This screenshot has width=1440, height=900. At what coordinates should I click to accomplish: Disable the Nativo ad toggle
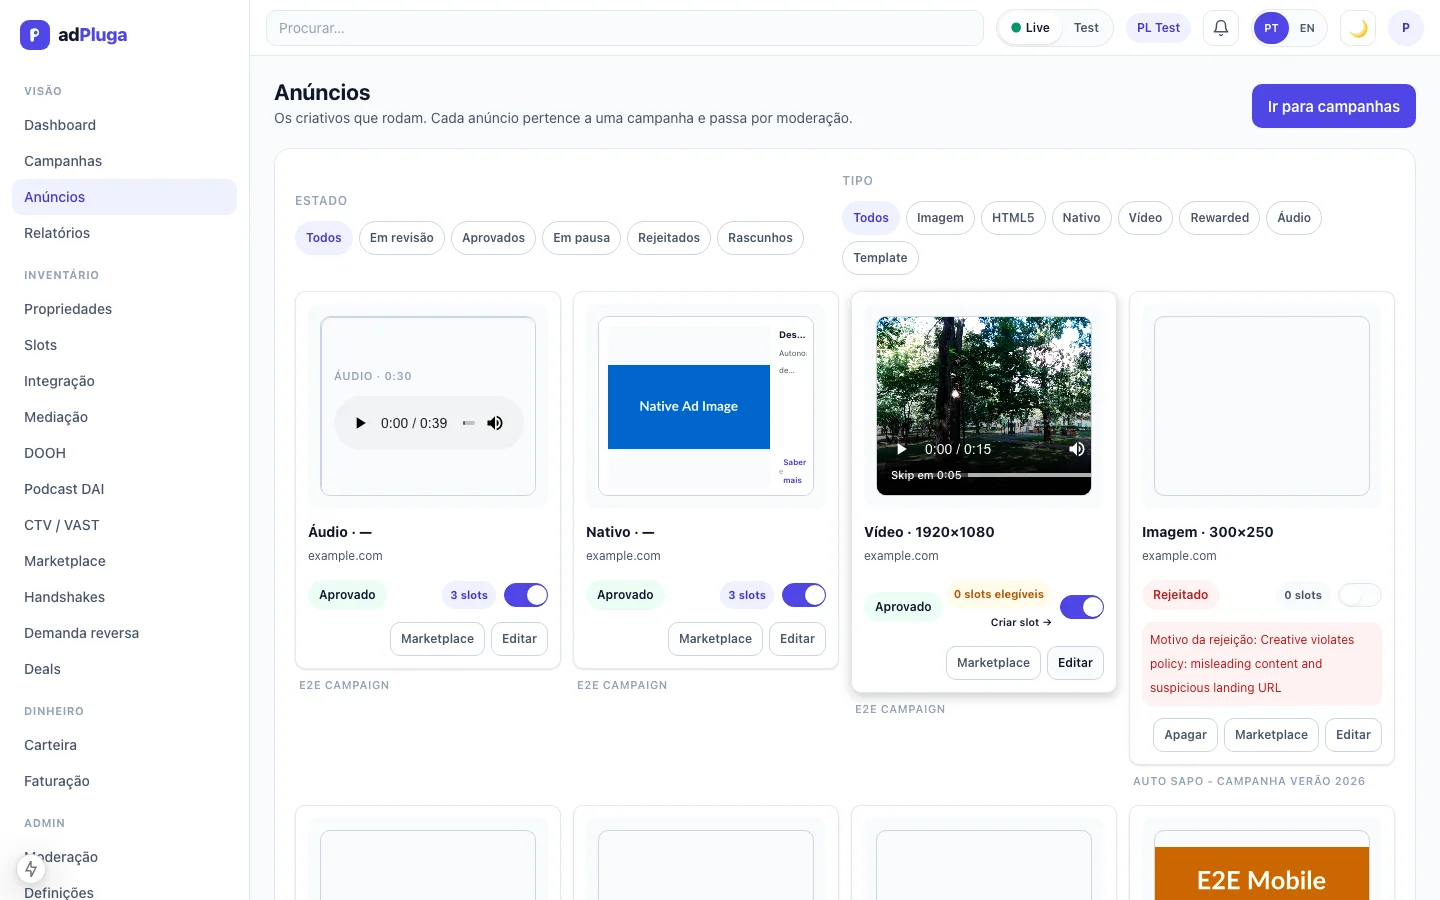804,595
